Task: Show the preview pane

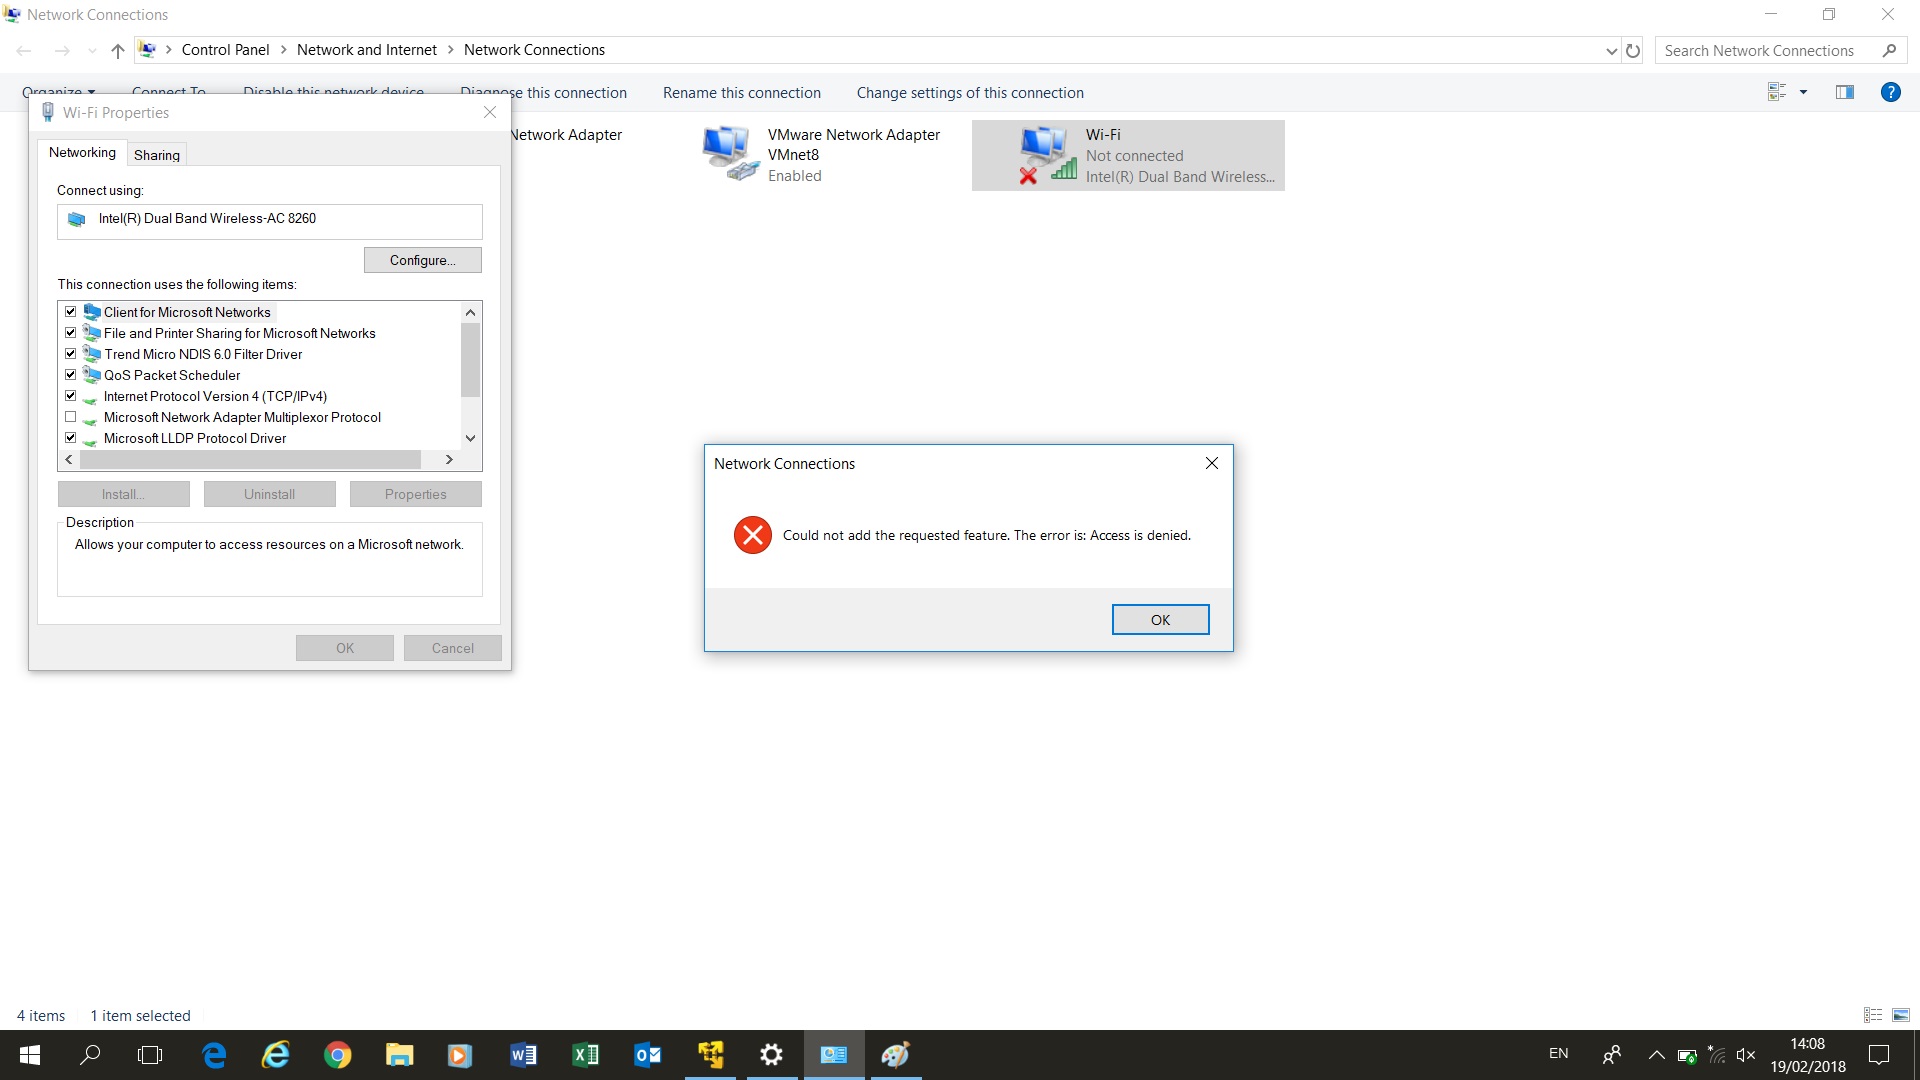Action: coord(1843,91)
